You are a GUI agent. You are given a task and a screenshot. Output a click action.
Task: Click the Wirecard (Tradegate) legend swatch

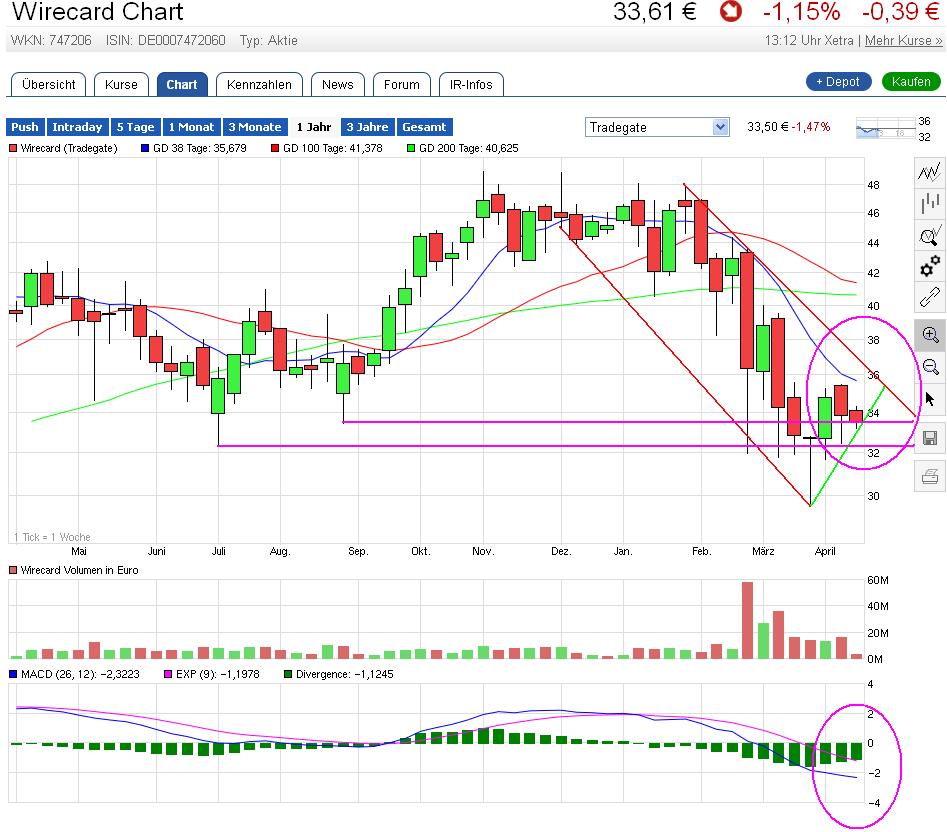point(13,148)
